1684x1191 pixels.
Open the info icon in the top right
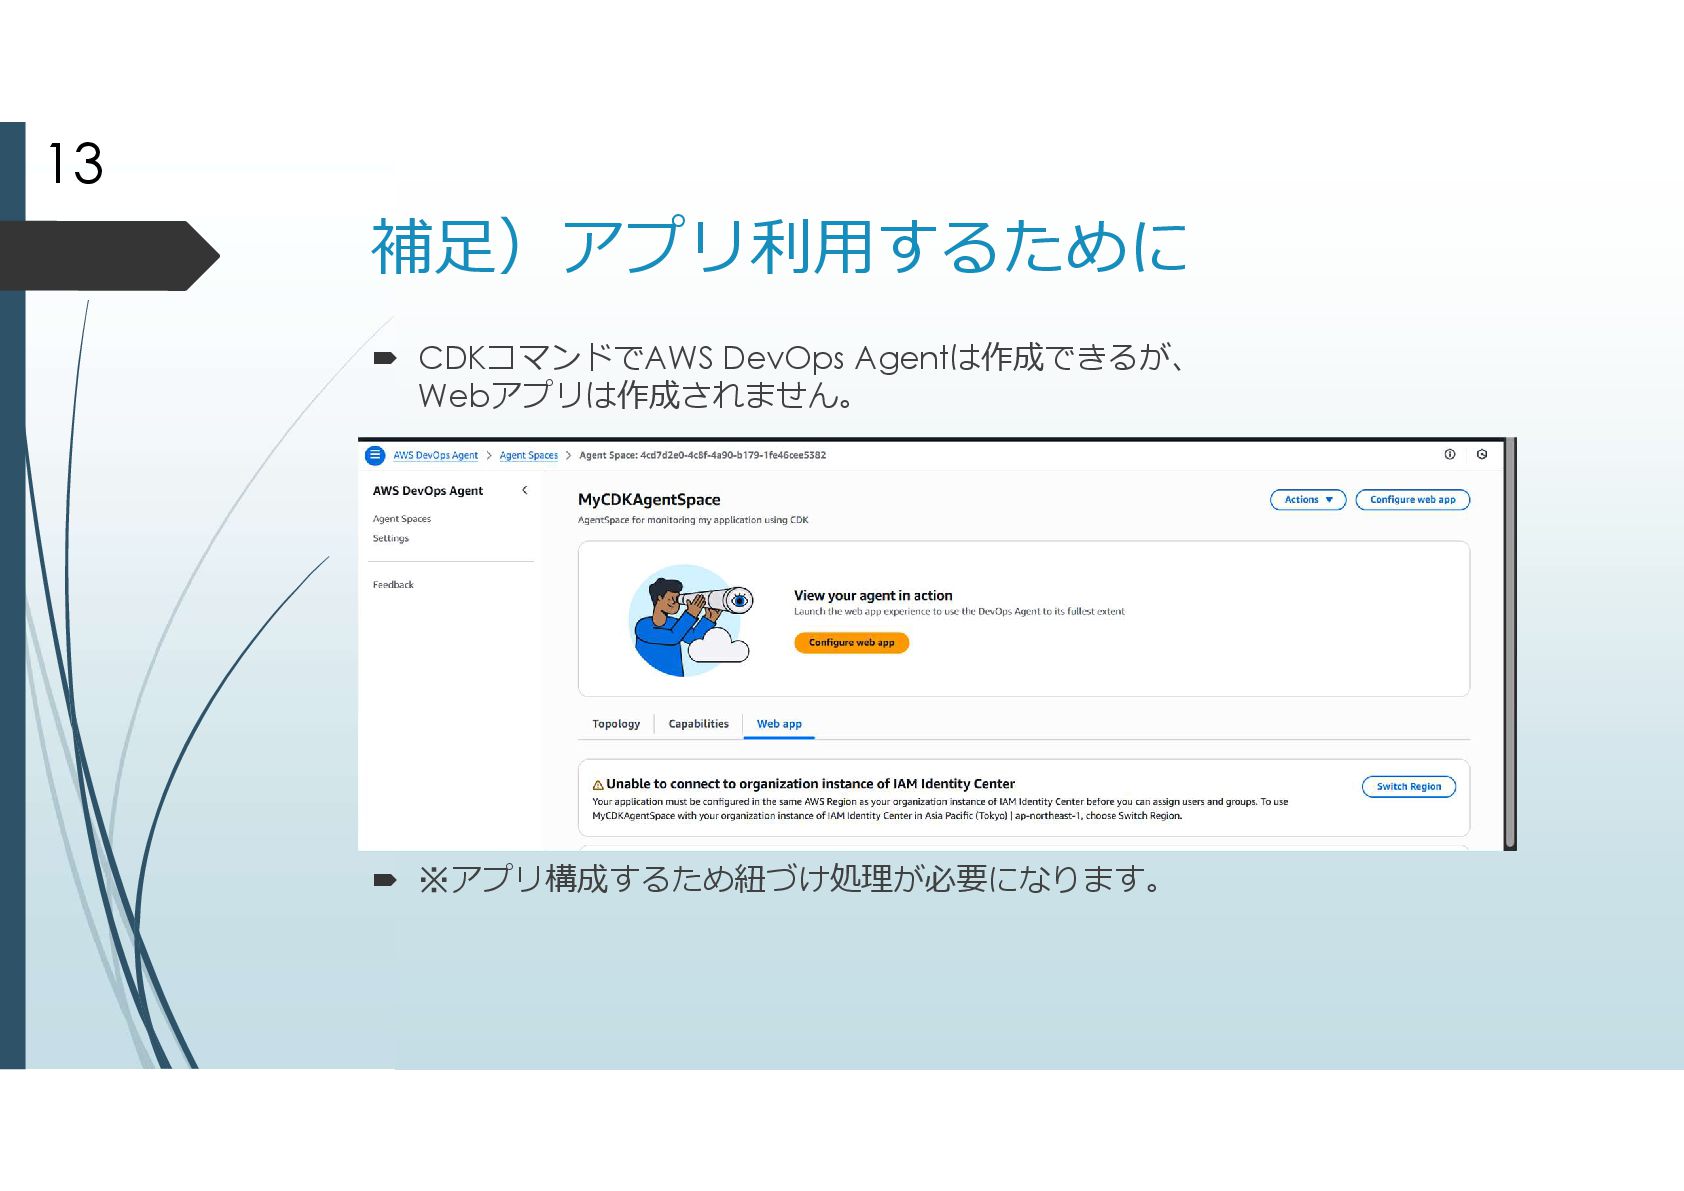tap(1449, 454)
